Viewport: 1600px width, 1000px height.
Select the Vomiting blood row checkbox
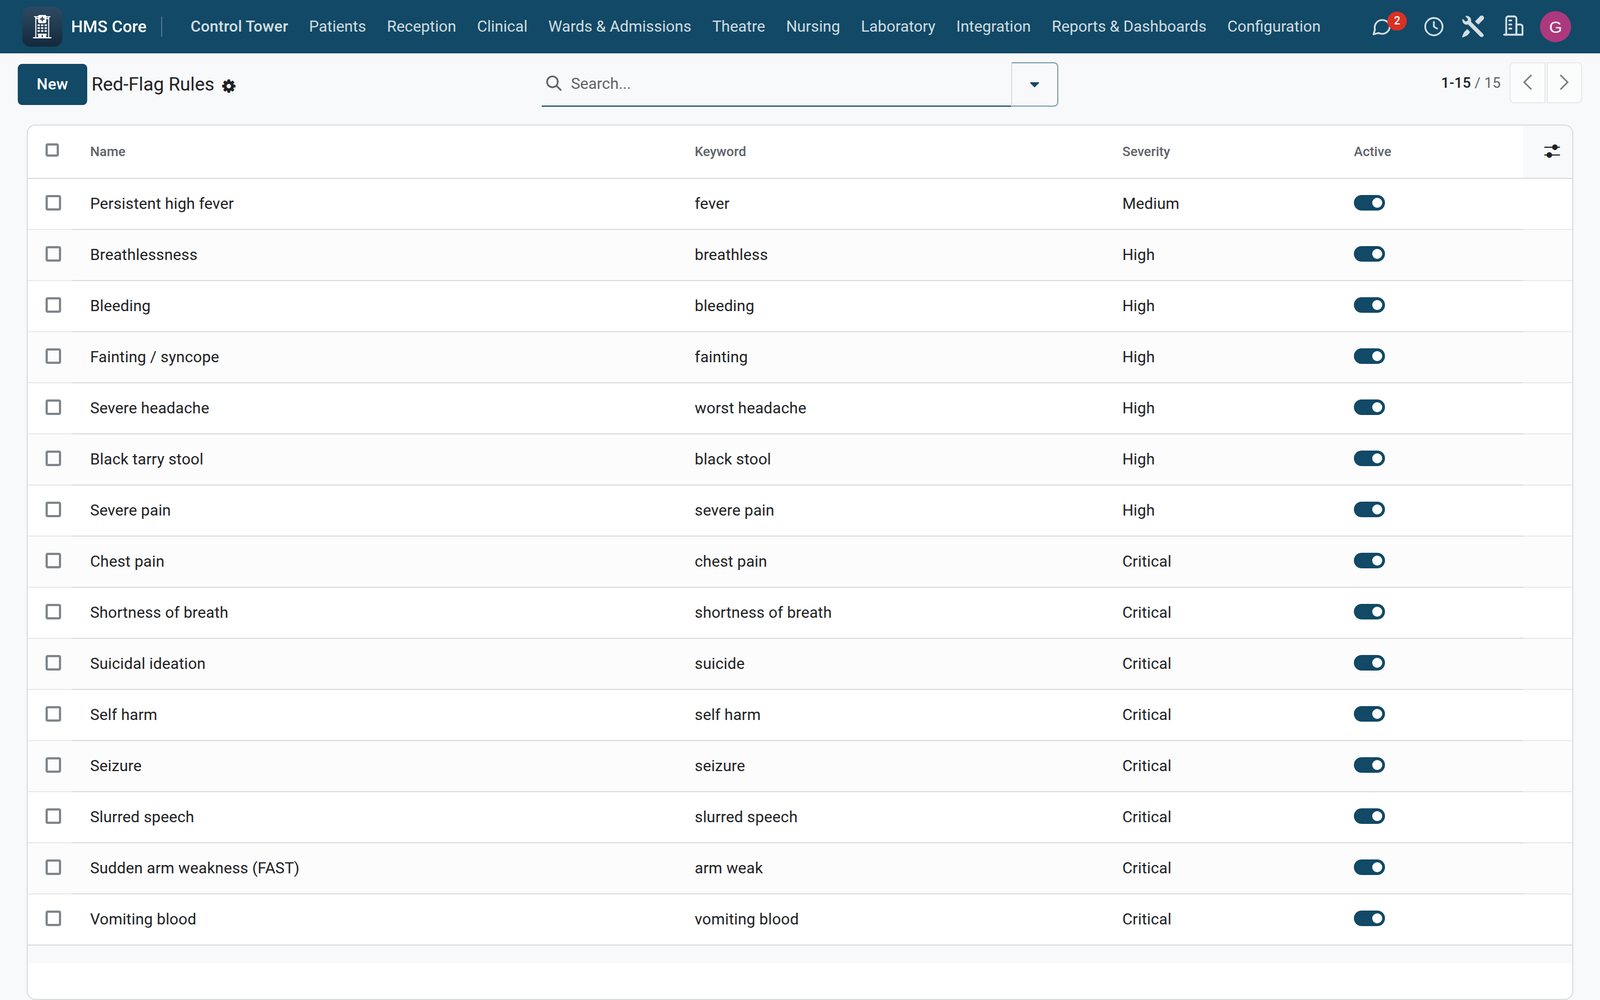point(53,919)
